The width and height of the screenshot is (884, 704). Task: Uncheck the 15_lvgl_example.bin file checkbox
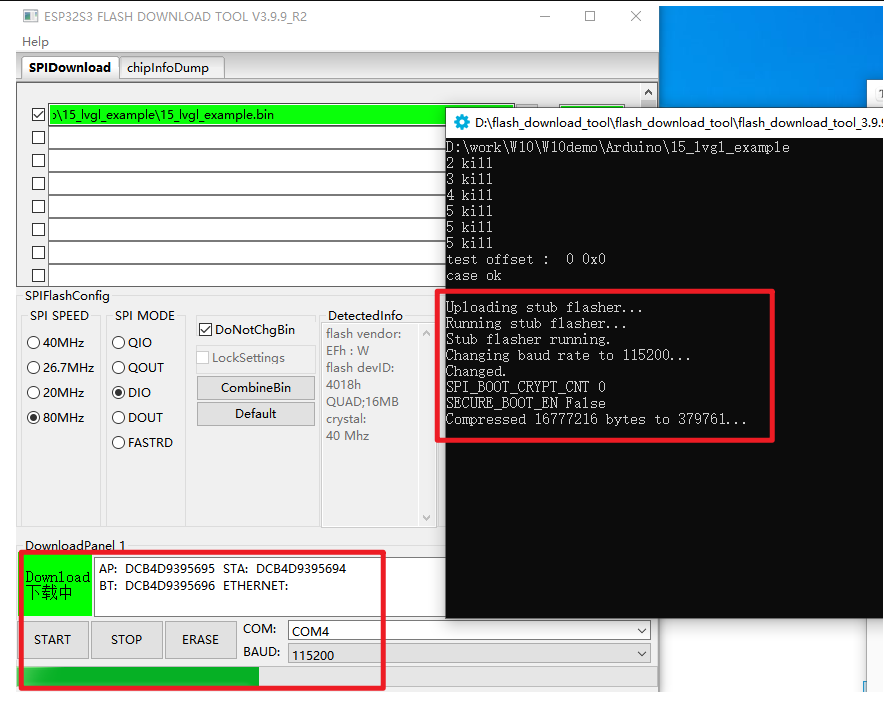coord(38,115)
